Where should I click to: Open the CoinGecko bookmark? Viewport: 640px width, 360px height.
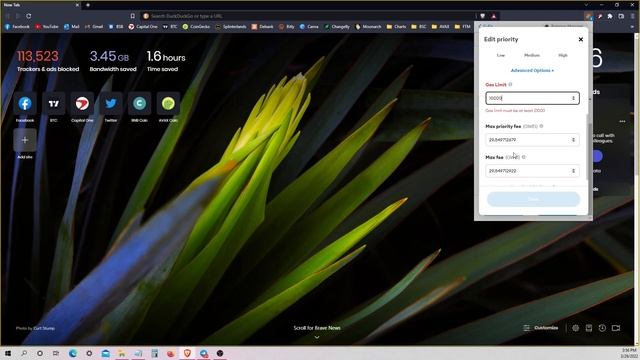[x=197, y=27]
